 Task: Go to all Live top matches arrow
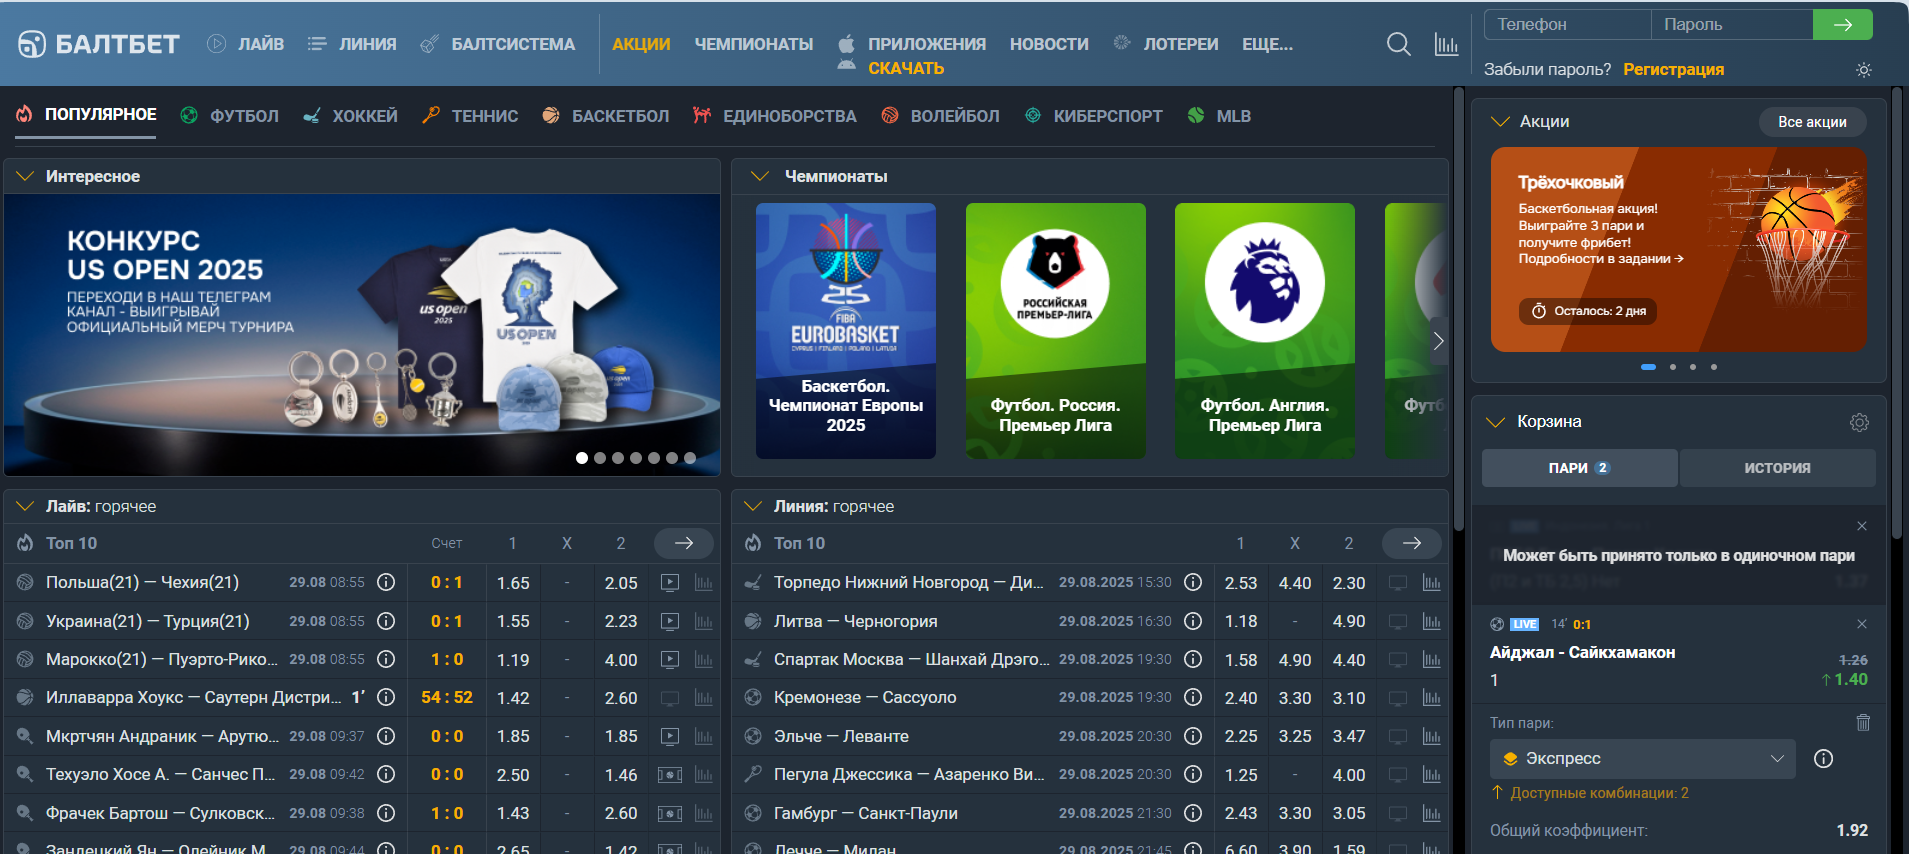[x=684, y=543]
